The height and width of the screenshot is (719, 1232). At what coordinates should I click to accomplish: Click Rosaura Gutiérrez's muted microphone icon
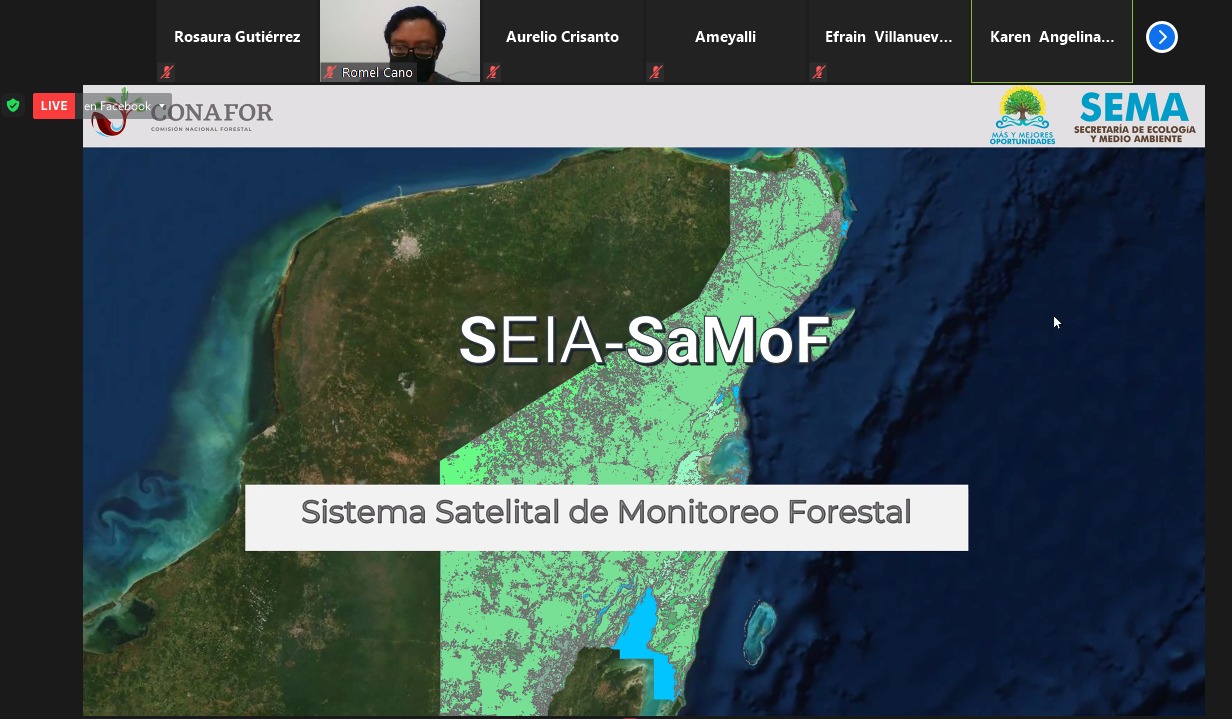(x=166, y=72)
